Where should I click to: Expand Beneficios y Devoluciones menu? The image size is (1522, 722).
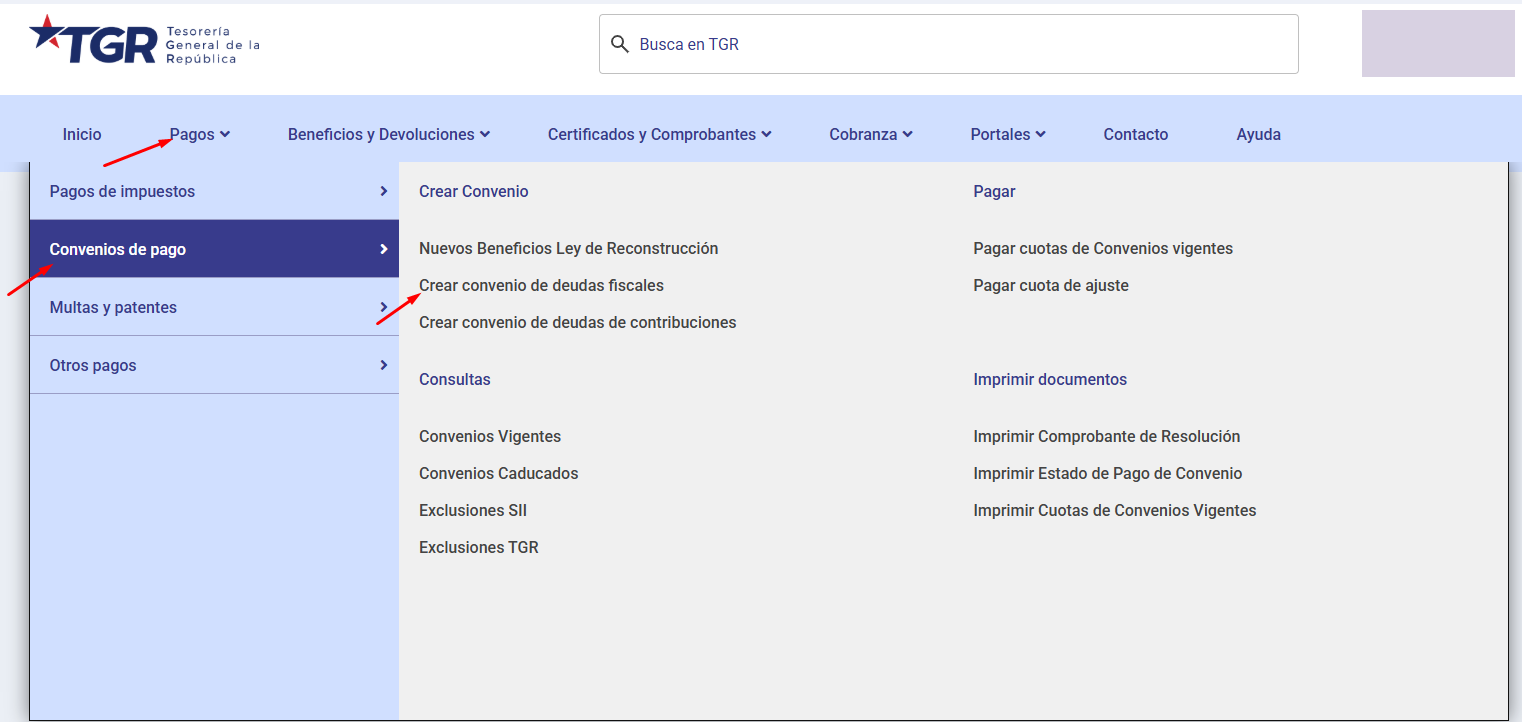tap(389, 134)
